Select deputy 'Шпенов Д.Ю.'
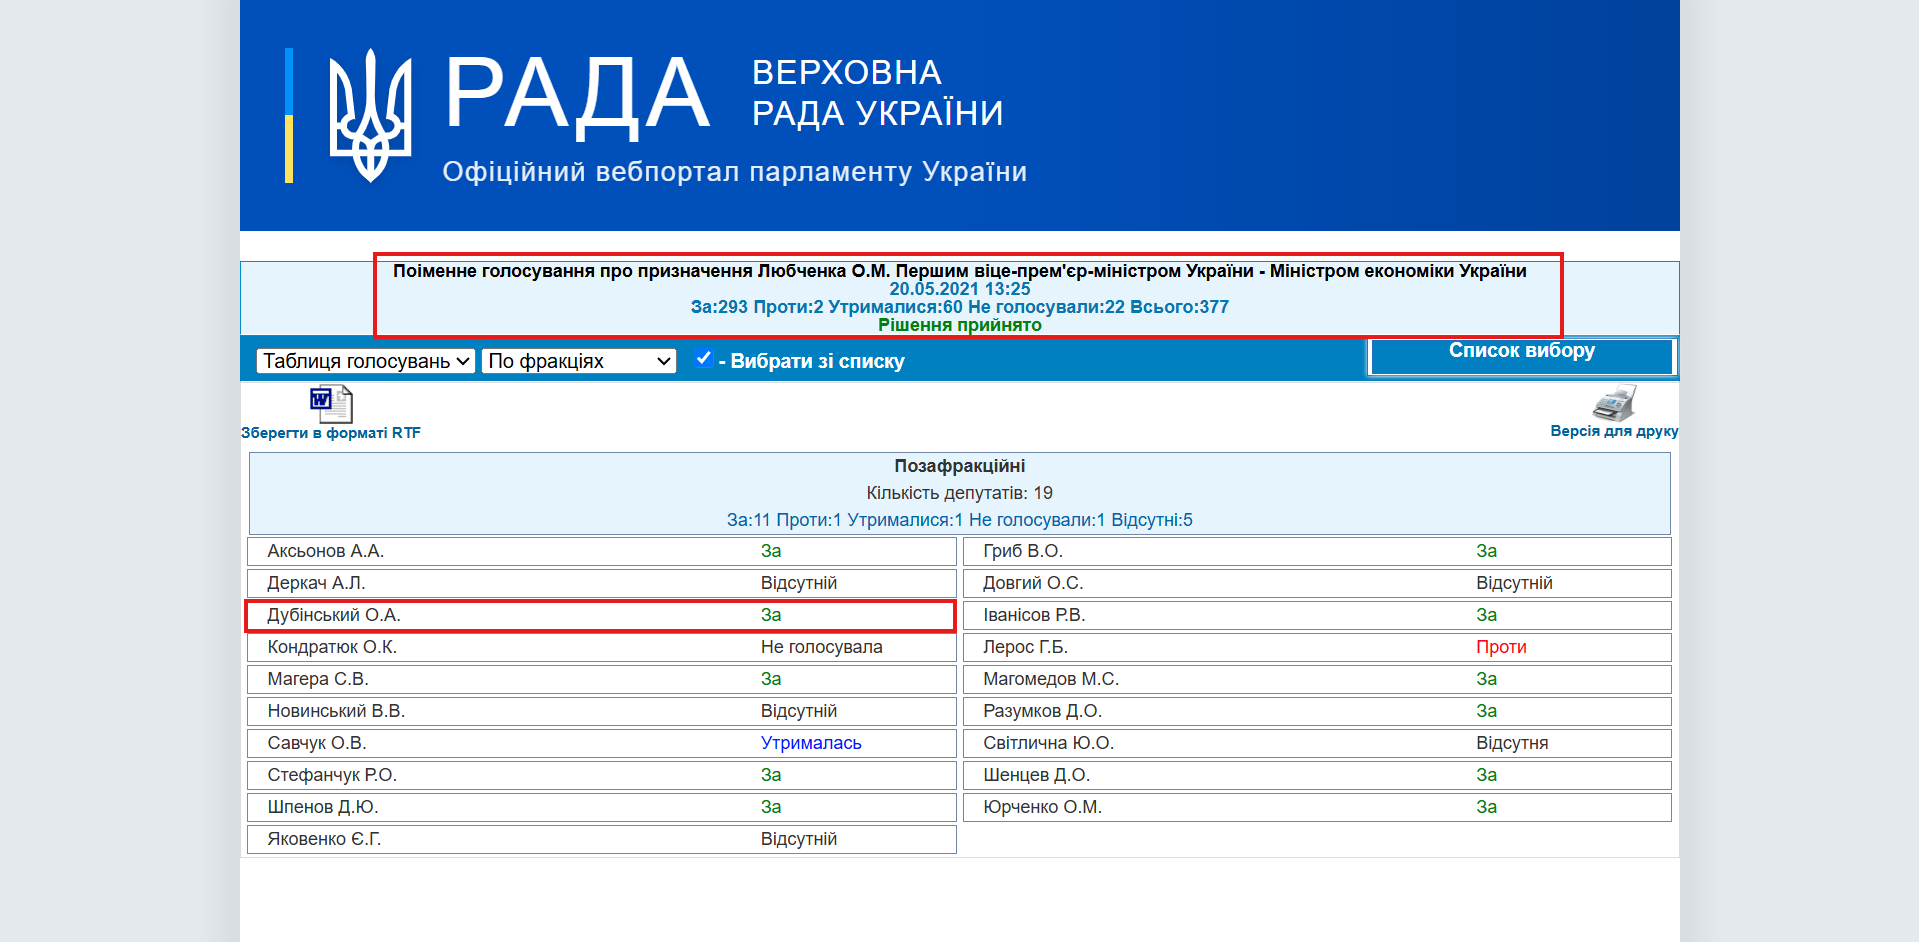The image size is (1919, 942). point(323,807)
